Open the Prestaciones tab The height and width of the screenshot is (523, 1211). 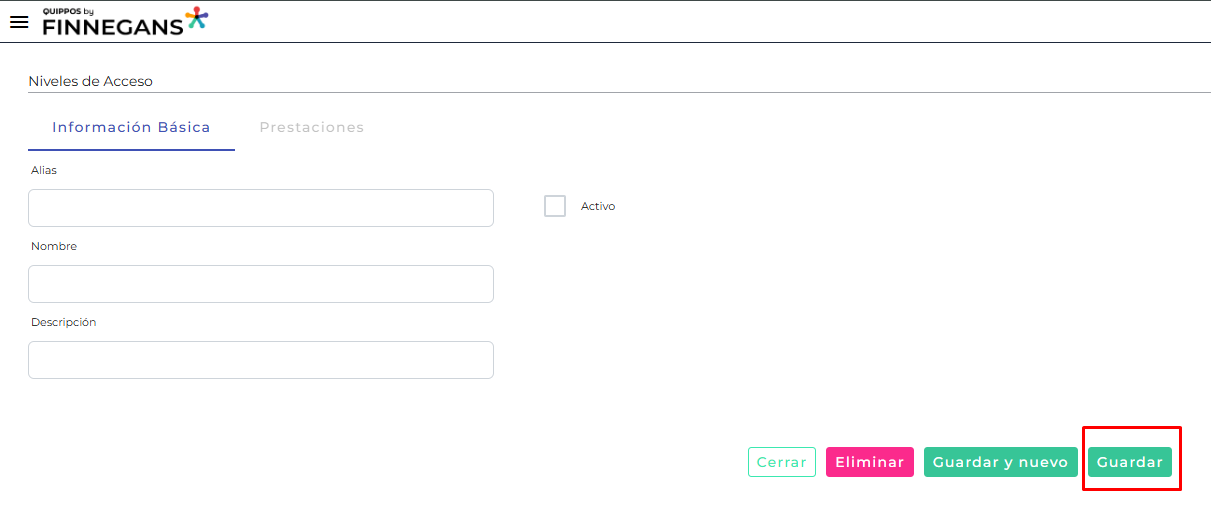pos(311,128)
